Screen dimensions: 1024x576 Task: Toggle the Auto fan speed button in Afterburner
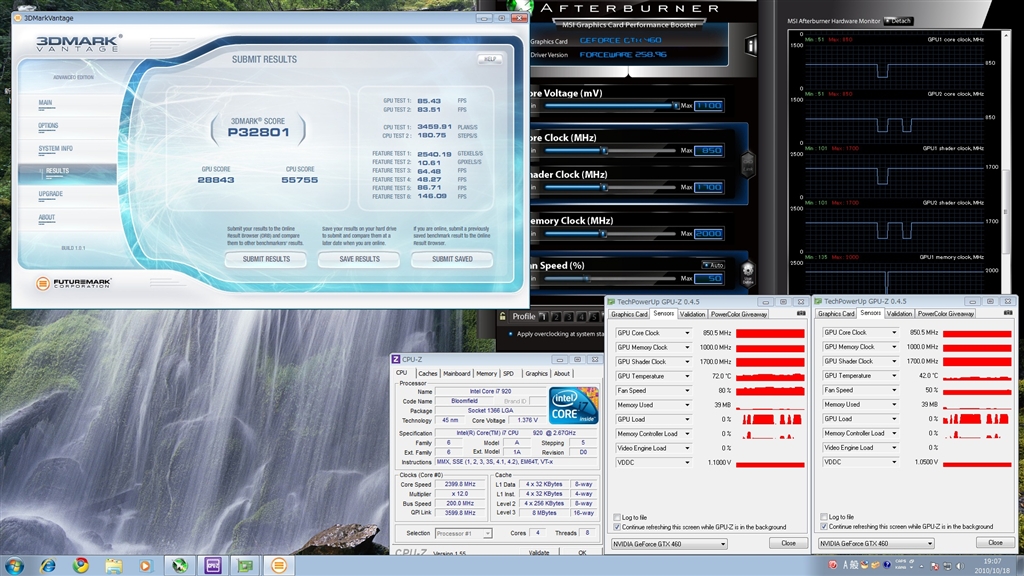(x=713, y=265)
